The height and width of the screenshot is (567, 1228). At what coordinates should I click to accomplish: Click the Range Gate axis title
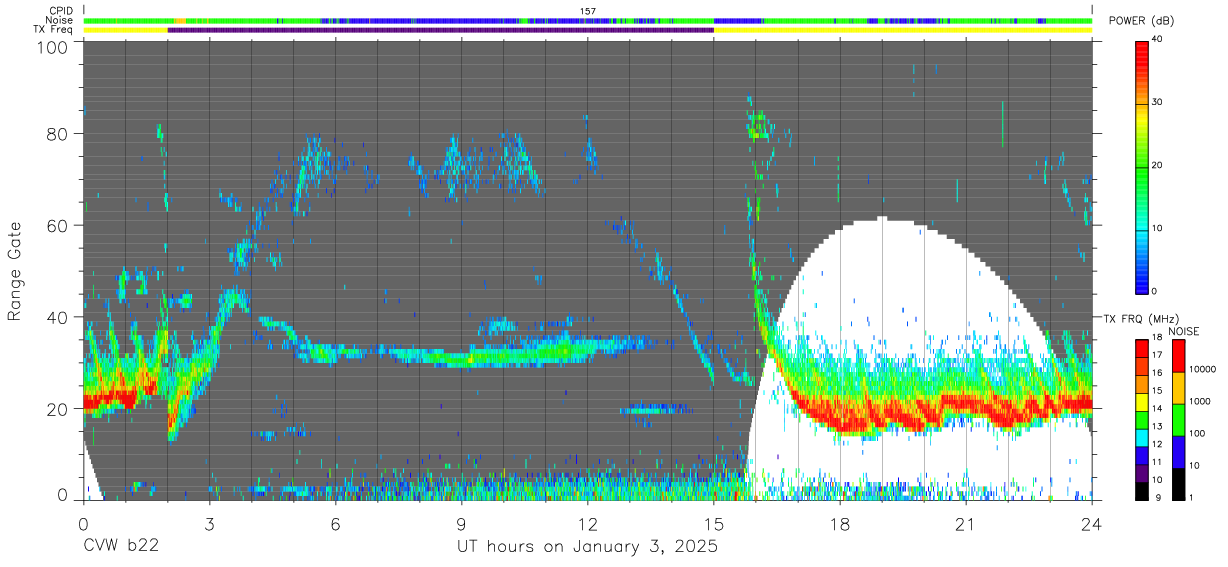(14, 271)
